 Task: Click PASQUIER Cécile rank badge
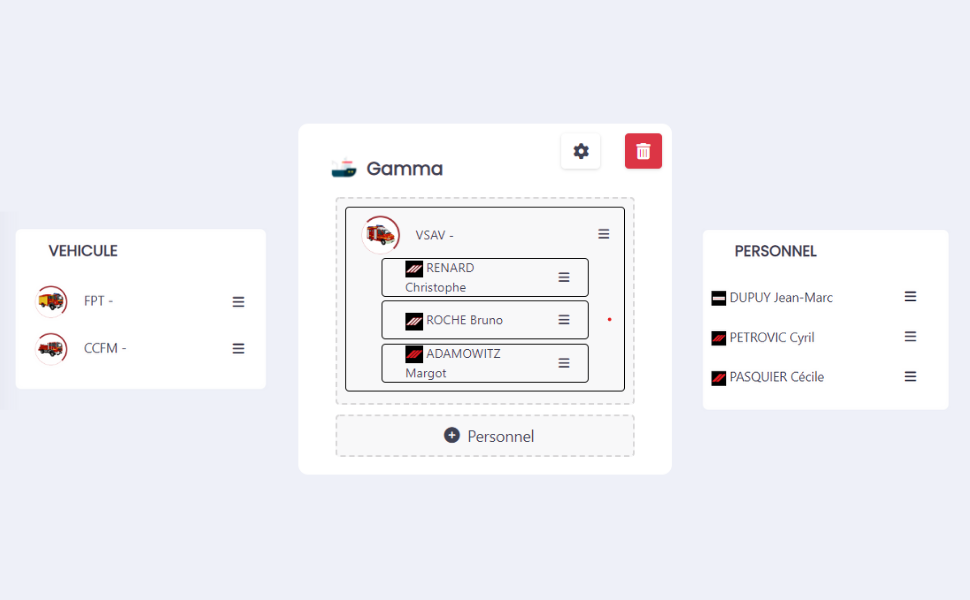pos(718,378)
